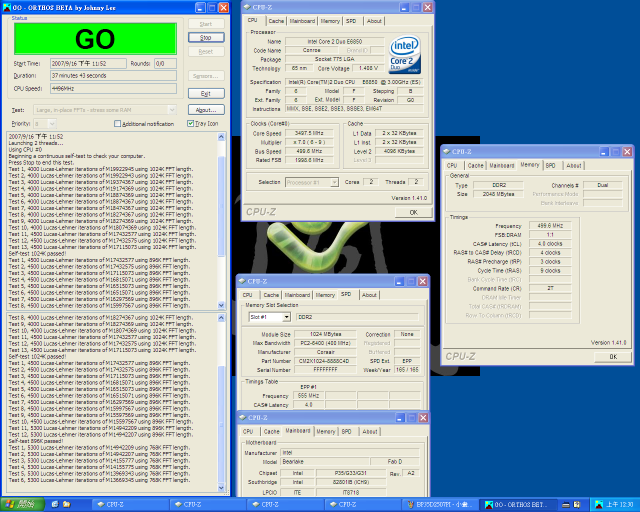Viewport: 640px width, 512px height.
Task: Minimize the CPU-Z Memory window
Action: pos(604,151)
